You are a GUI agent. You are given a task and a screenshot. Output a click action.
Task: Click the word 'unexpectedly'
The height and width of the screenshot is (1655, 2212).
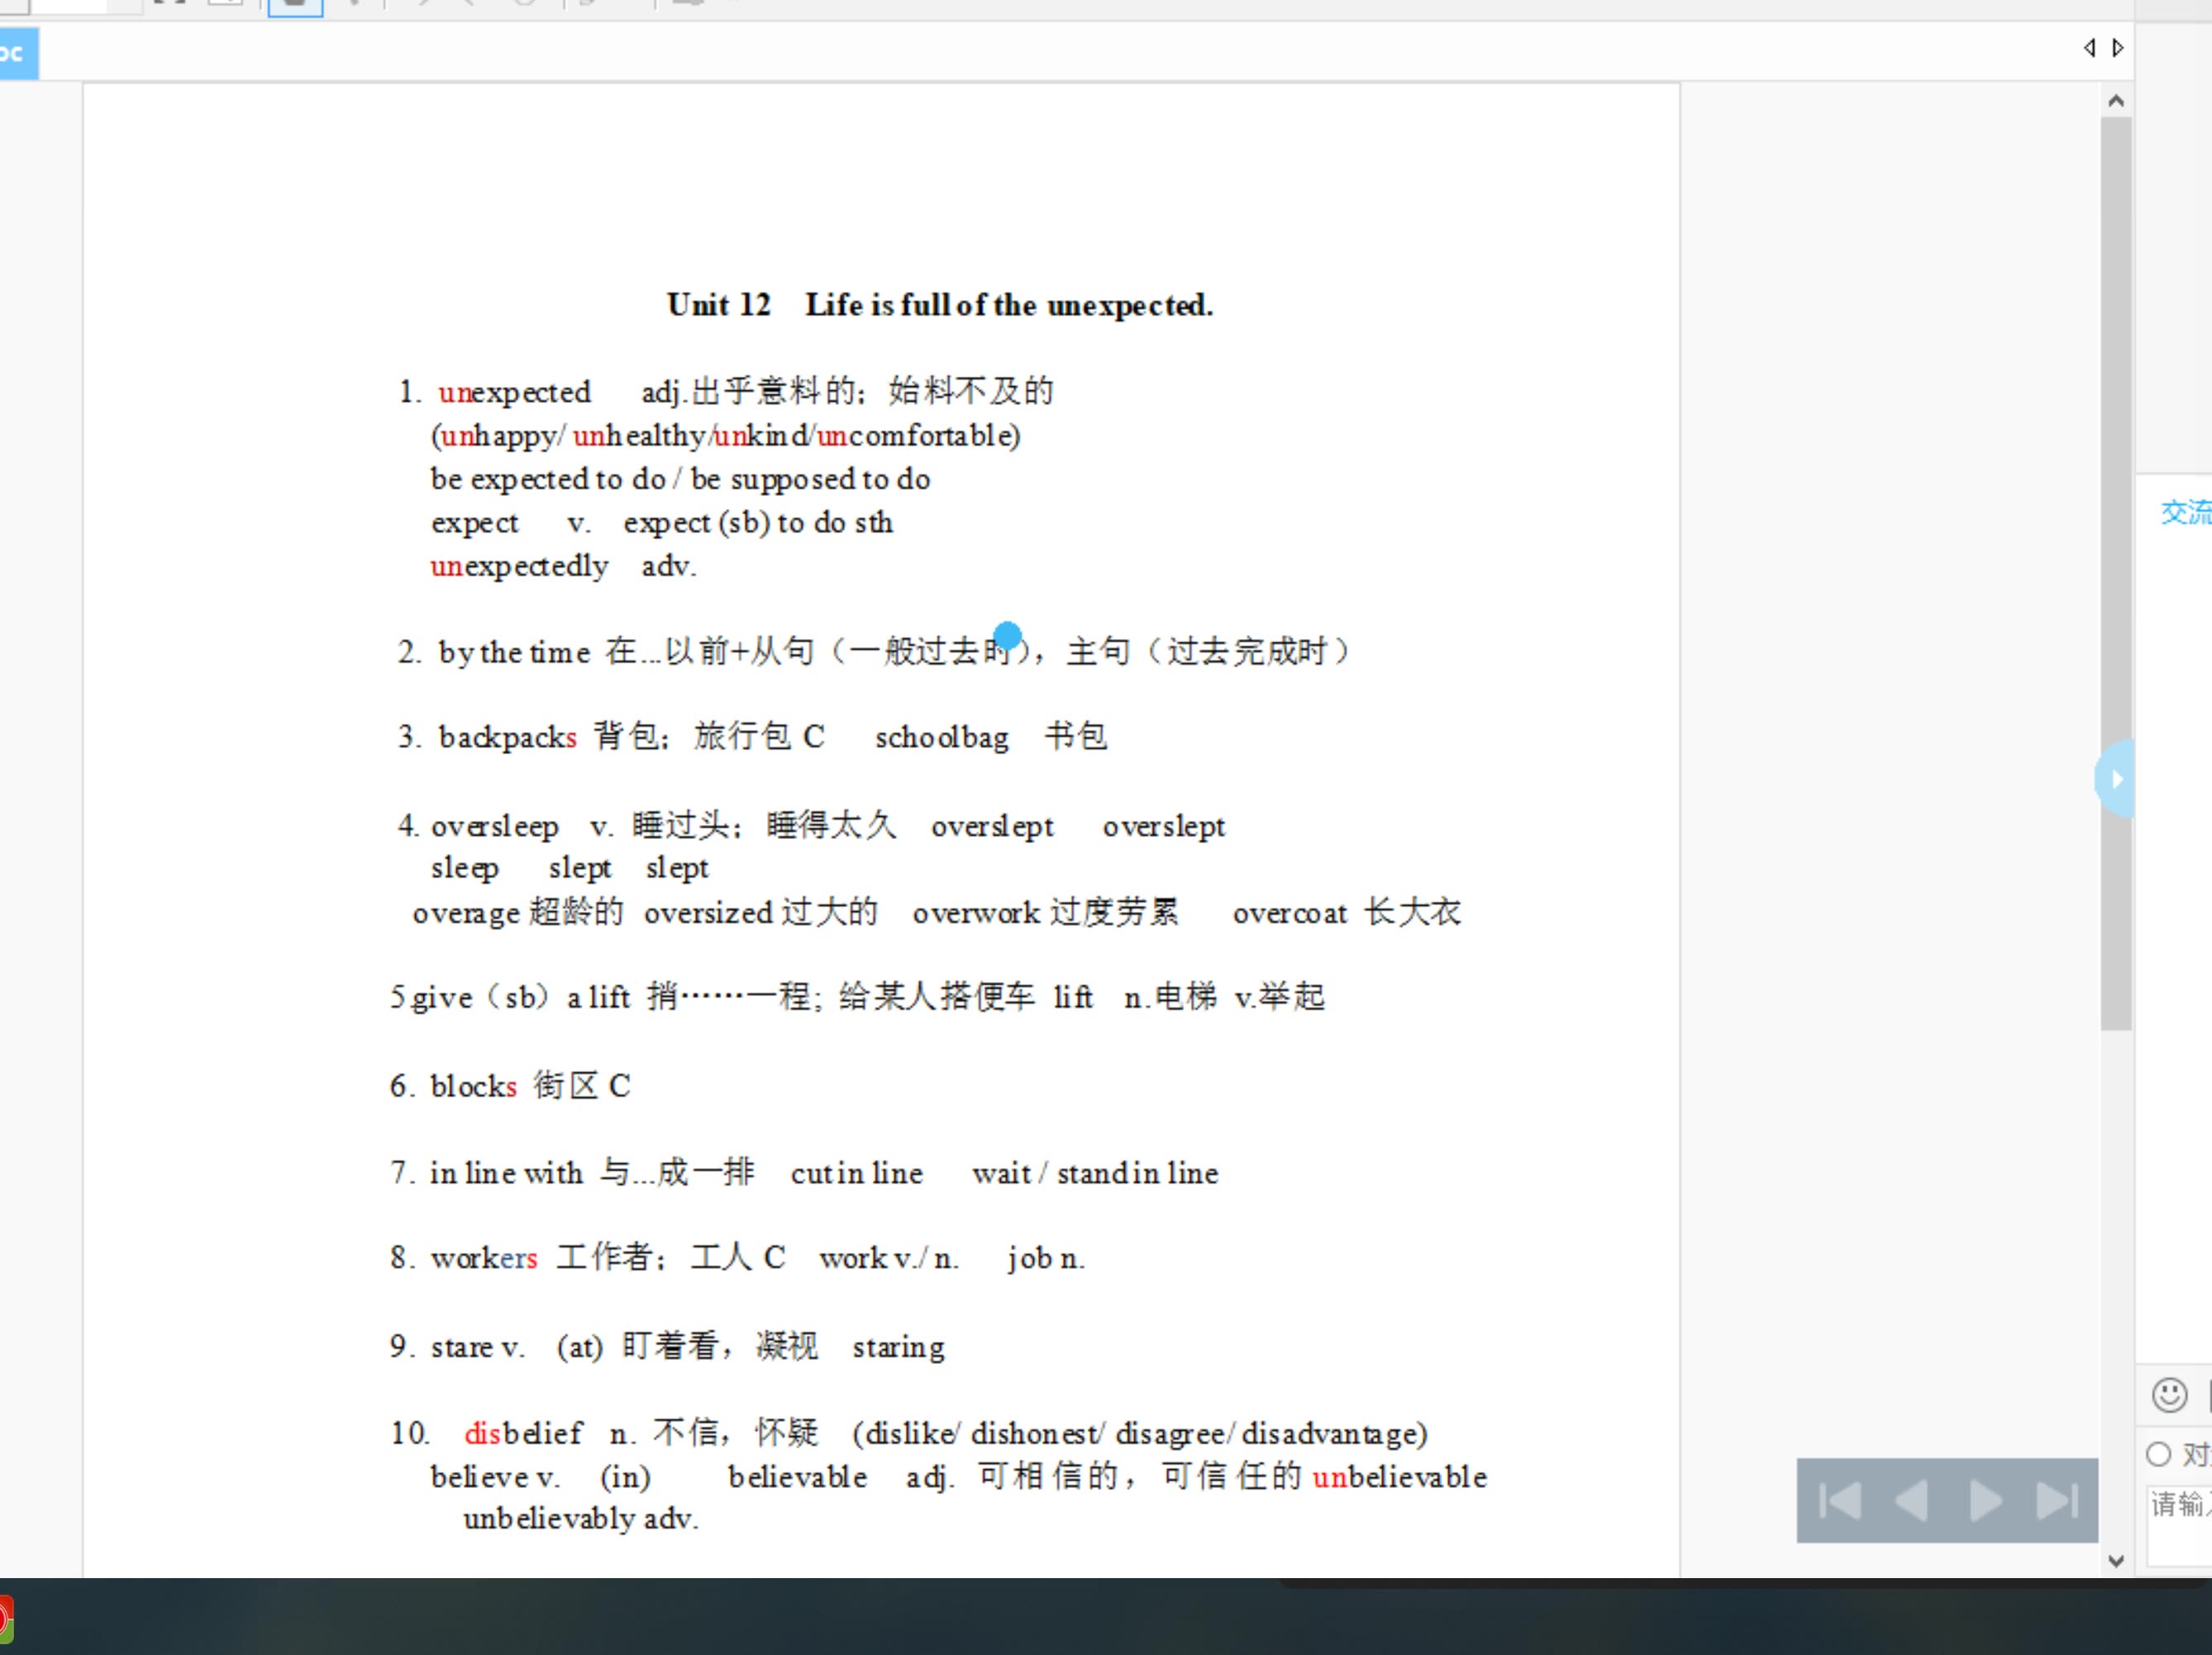[520, 567]
